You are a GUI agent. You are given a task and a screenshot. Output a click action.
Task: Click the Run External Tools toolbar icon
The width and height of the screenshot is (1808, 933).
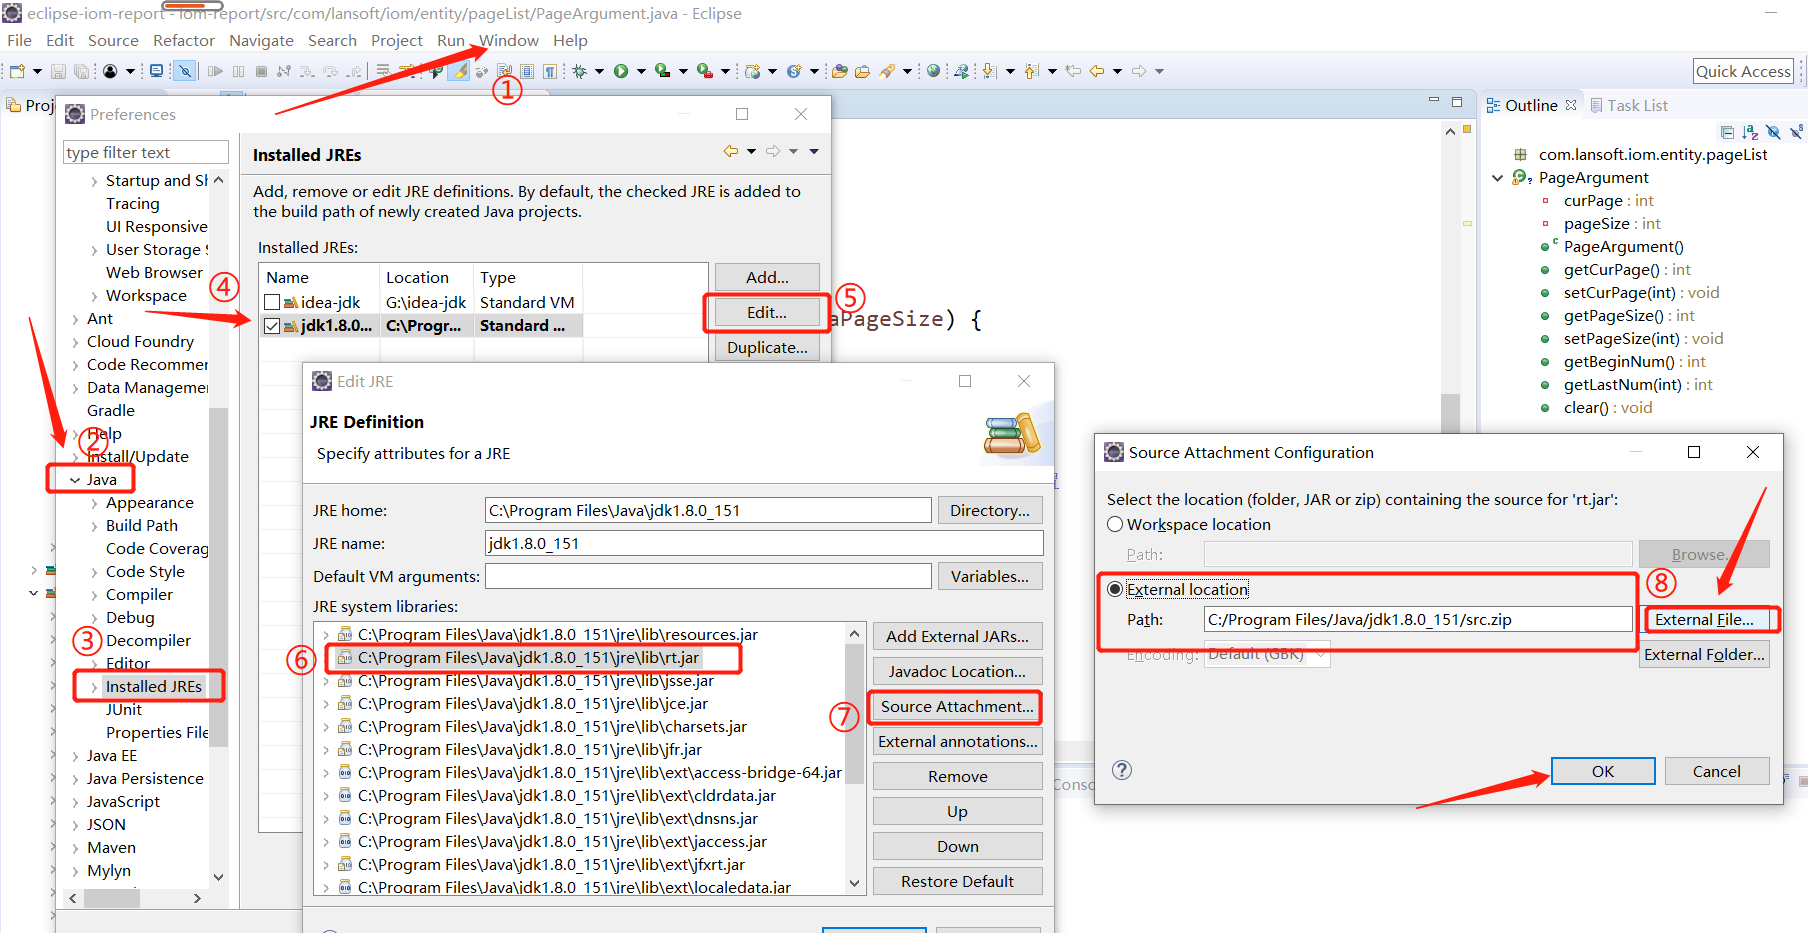click(705, 71)
